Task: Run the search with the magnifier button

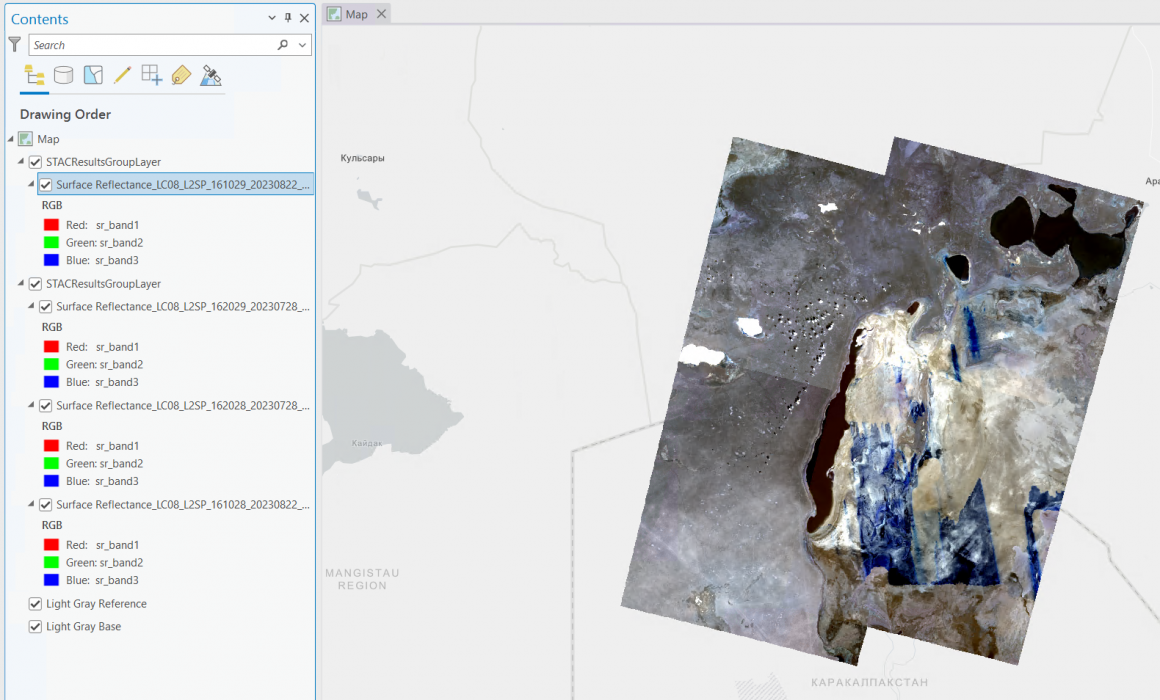Action: click(x=281, y=44)
